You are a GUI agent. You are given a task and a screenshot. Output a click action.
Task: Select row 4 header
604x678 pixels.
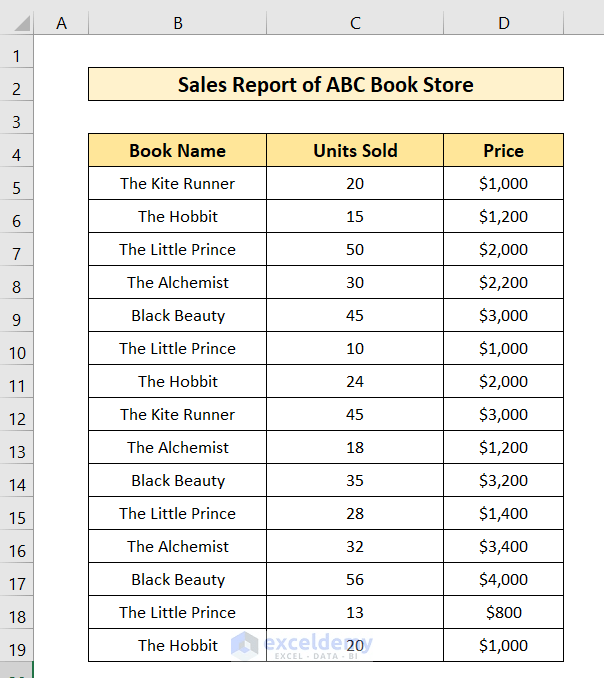pos(17,155)
